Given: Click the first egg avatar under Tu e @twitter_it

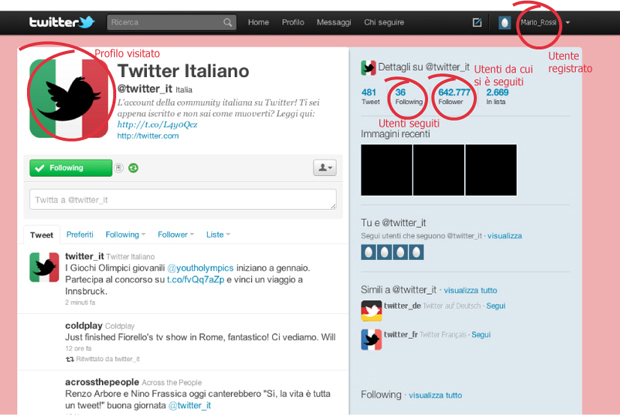Looking at the screenshot, I should point(369,252).
